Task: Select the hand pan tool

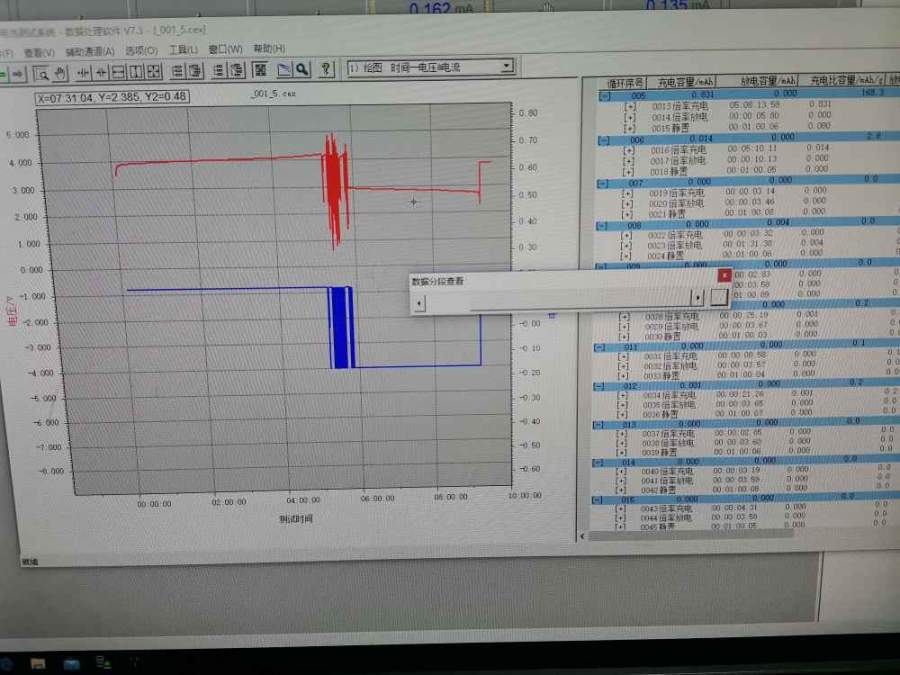Action: (x=60, y=72)
